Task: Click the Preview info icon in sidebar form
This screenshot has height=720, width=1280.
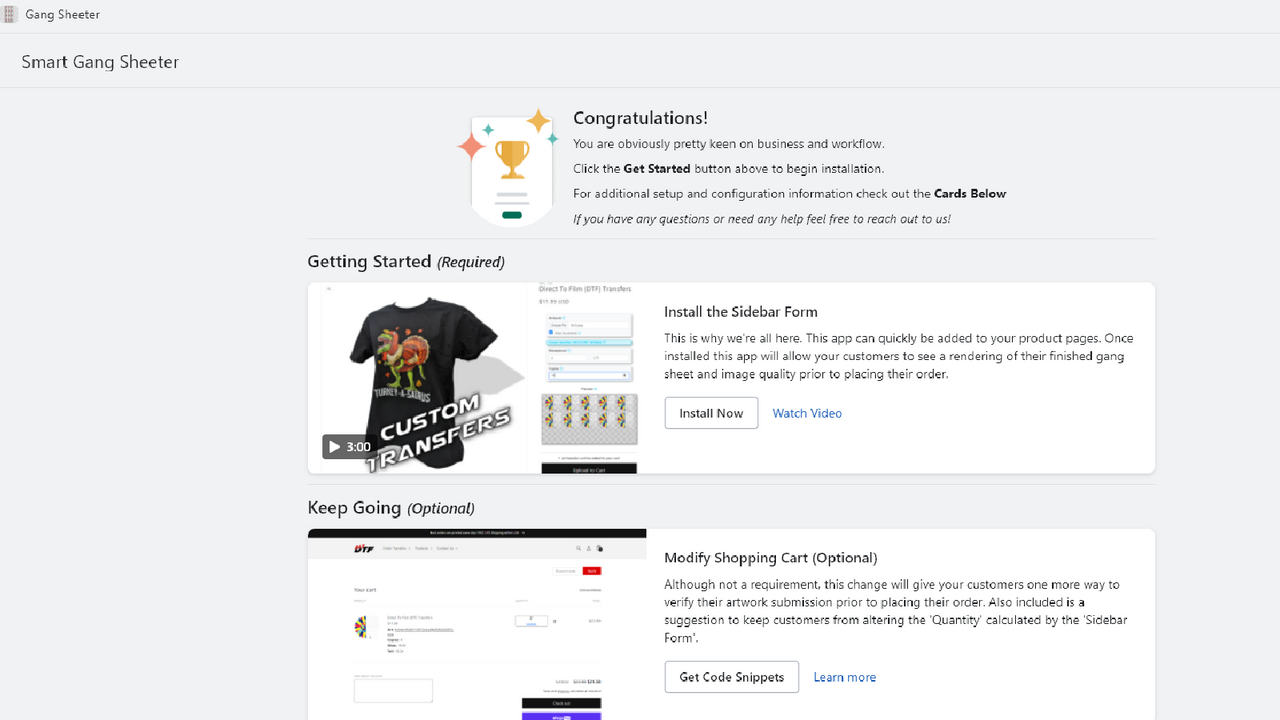Action: point(596,390)
